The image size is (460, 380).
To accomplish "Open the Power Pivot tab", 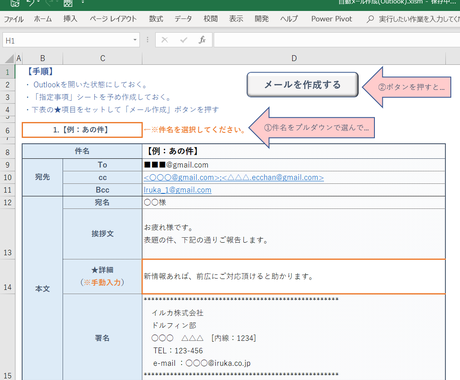I will click(x=332, y=19).
